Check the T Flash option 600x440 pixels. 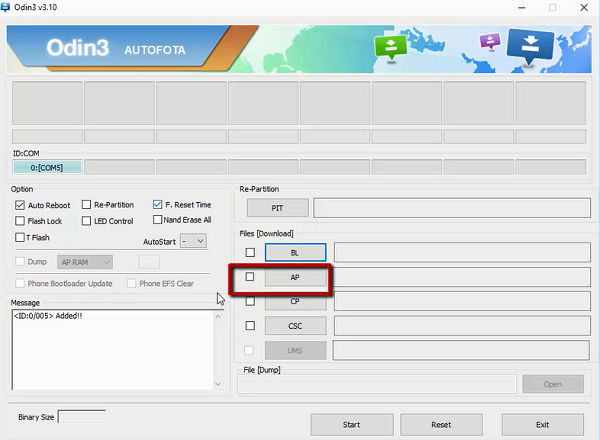point(20,237)
